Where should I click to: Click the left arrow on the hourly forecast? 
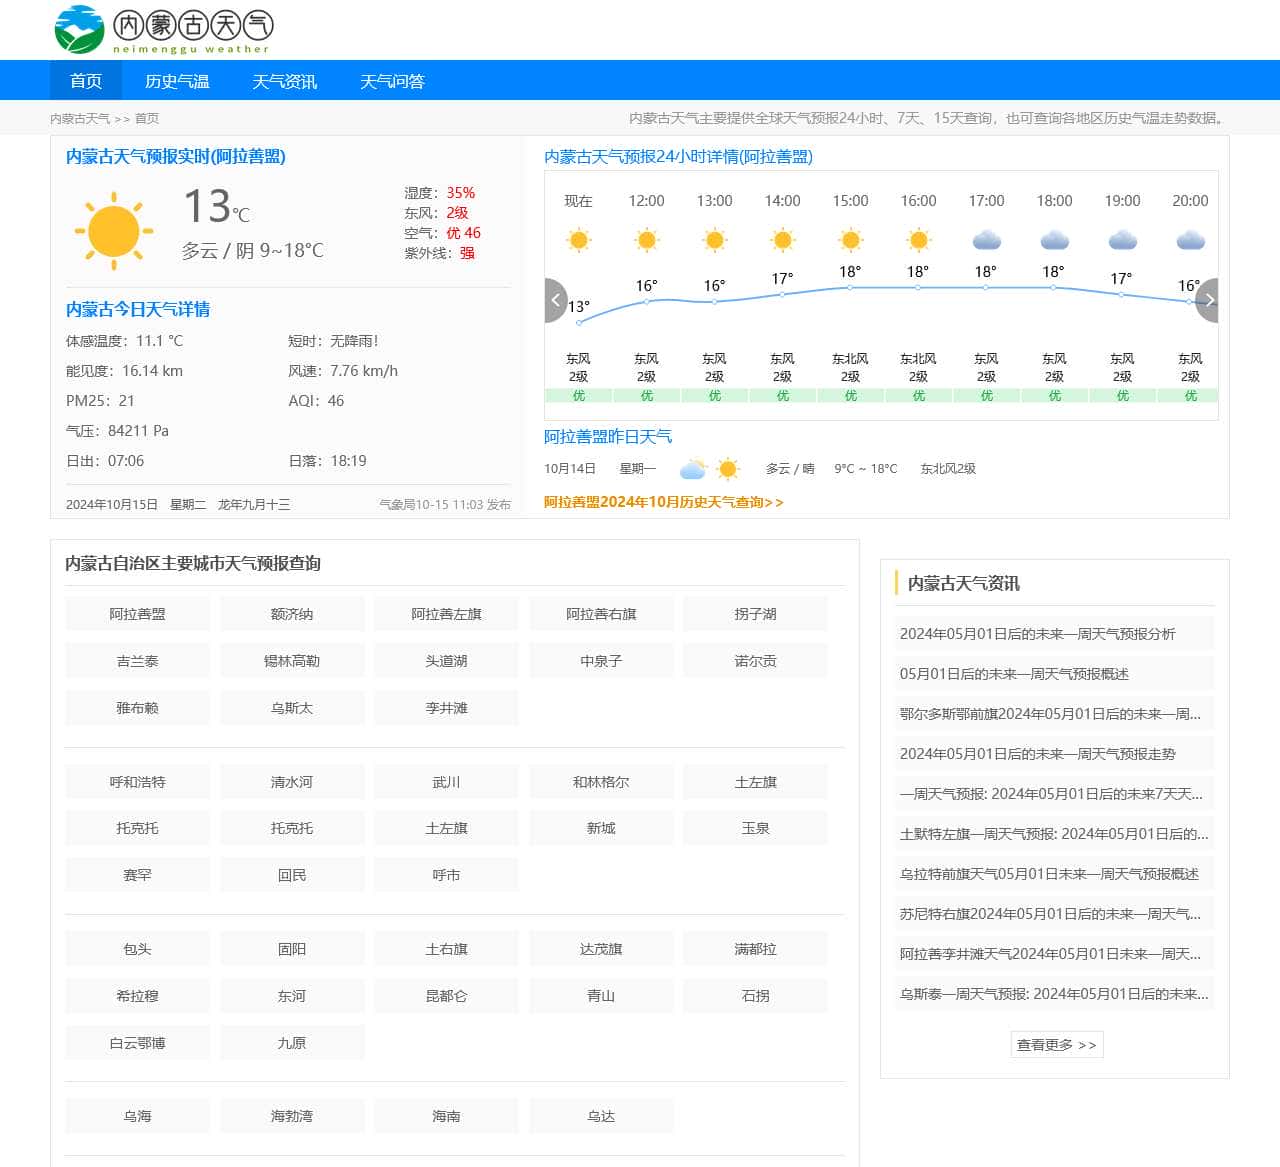click(x=556, y=300)
